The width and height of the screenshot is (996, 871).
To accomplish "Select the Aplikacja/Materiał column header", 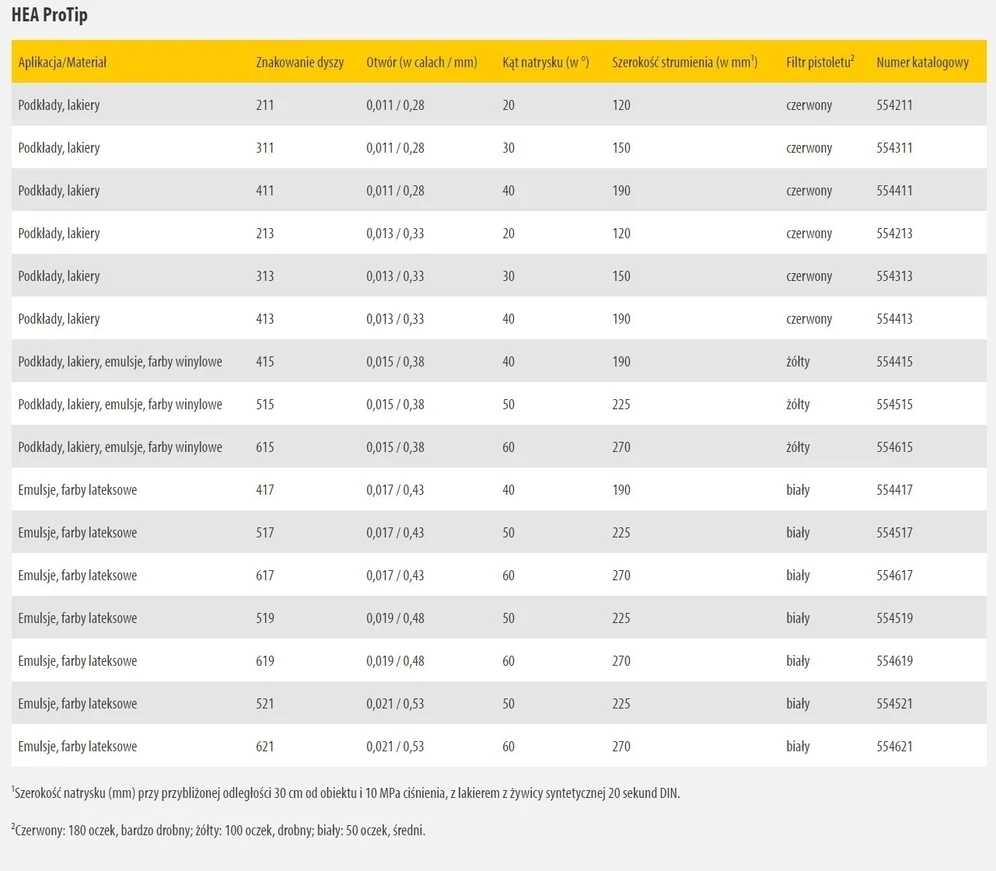I will pos(62,62).
